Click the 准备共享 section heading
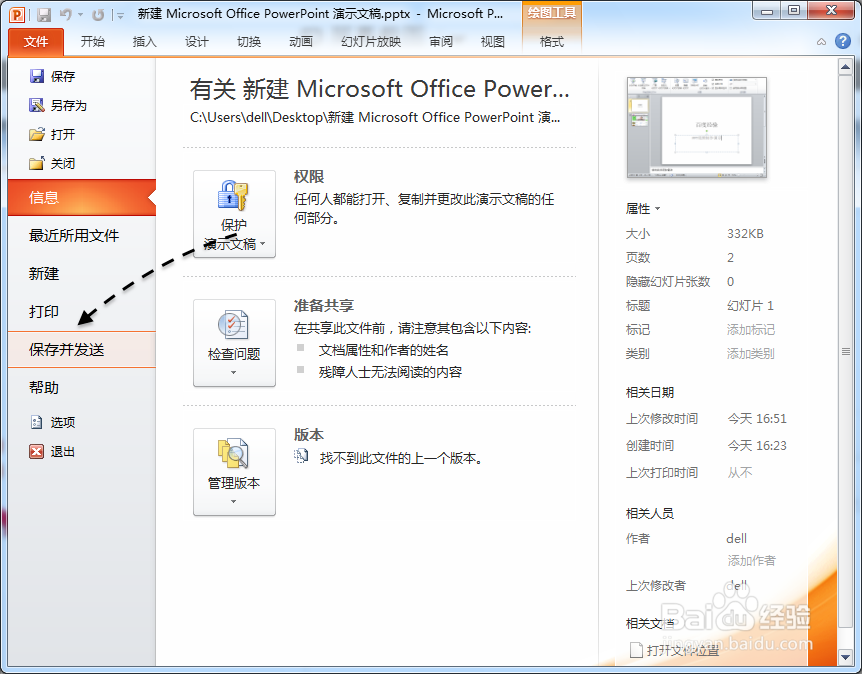The width and height of the screenshot is (862, 674). click(x=323, y=306)
